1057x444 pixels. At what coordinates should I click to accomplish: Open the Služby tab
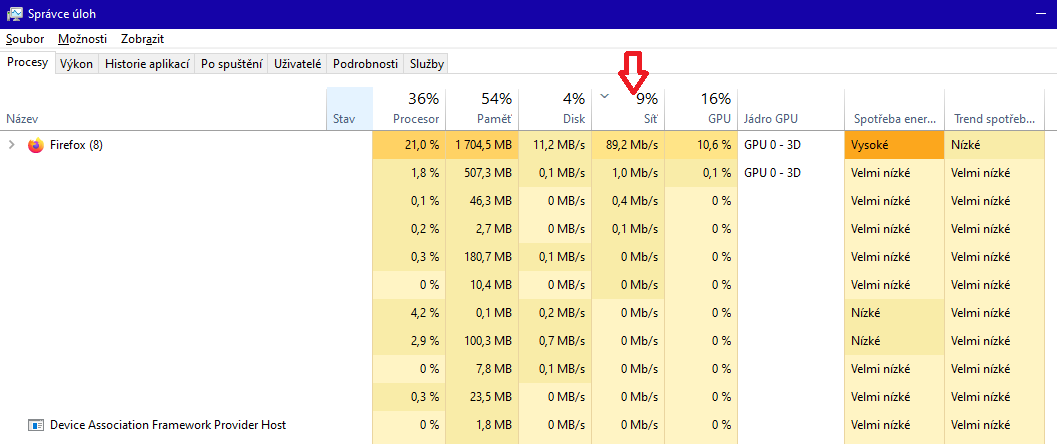click(x=427, y=63)
